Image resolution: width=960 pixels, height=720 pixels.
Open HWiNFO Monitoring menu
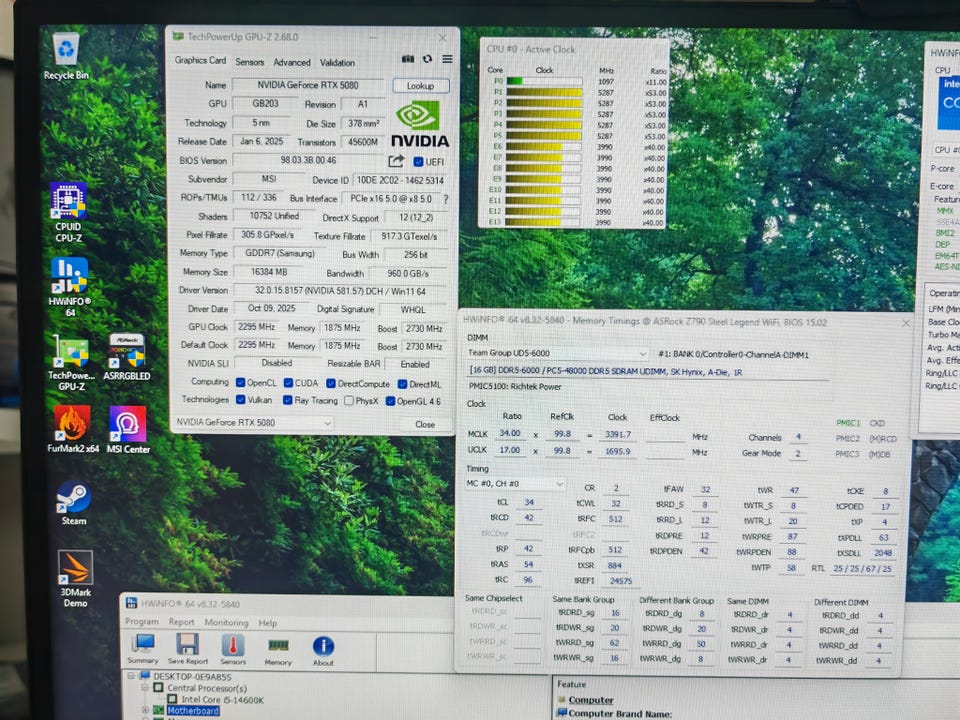coord(227,623)
